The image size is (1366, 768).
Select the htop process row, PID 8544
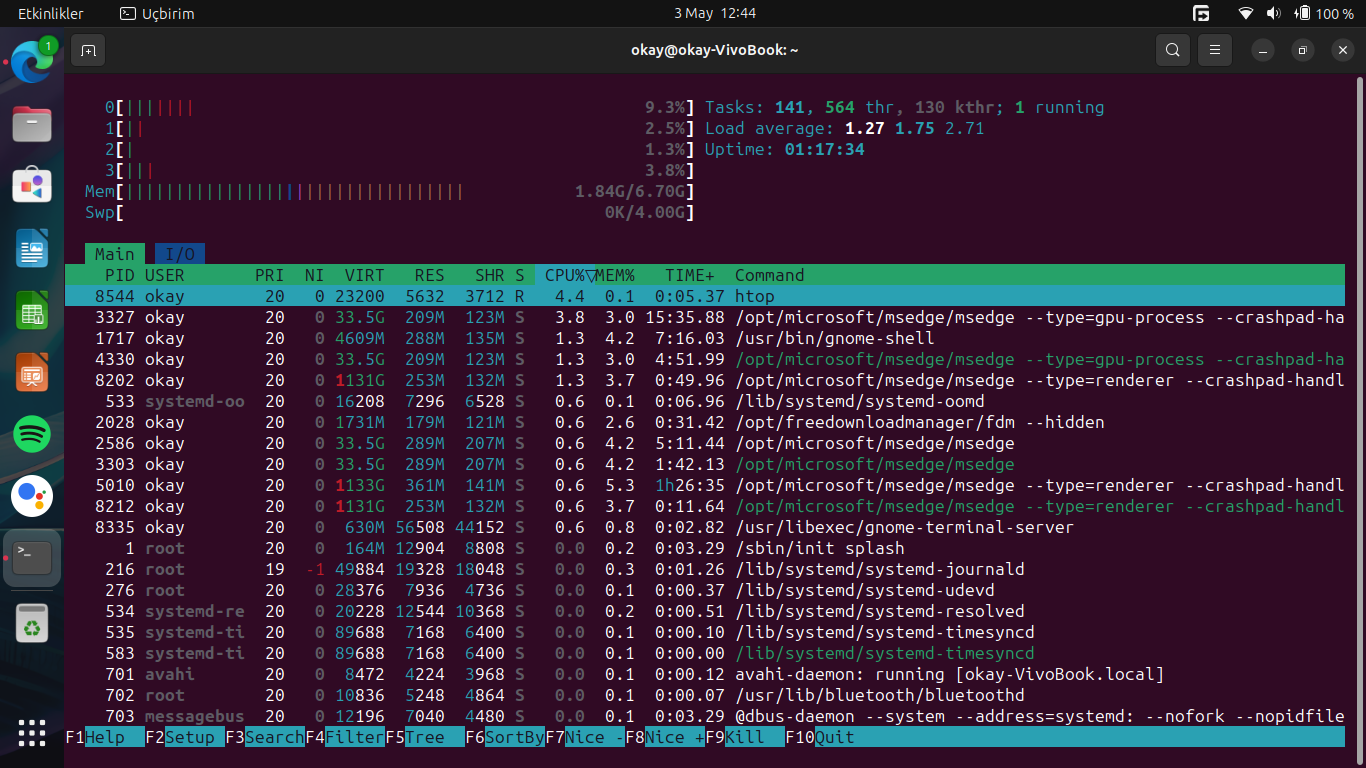click(x=705, y=296)
